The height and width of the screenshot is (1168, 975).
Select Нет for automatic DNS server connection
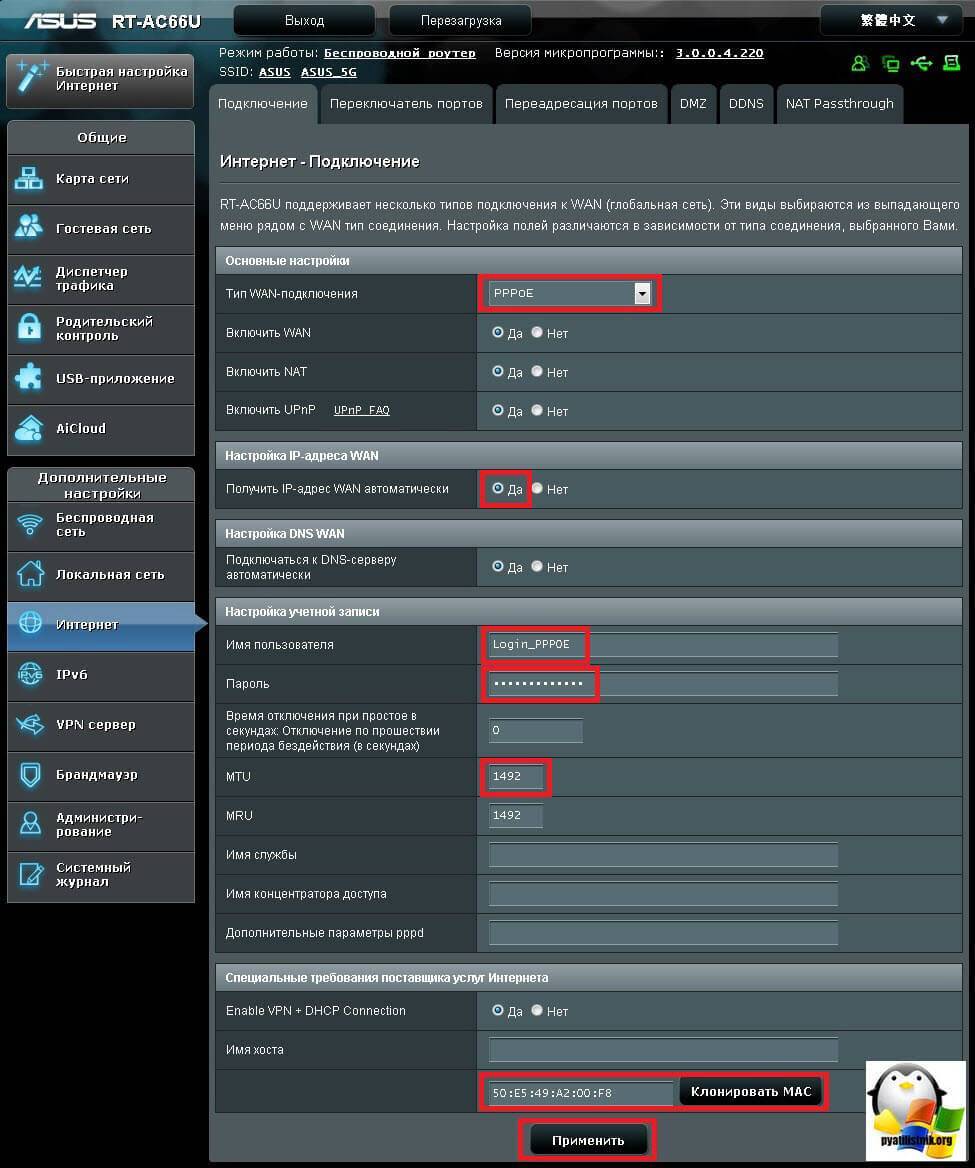tap(537, 567)
